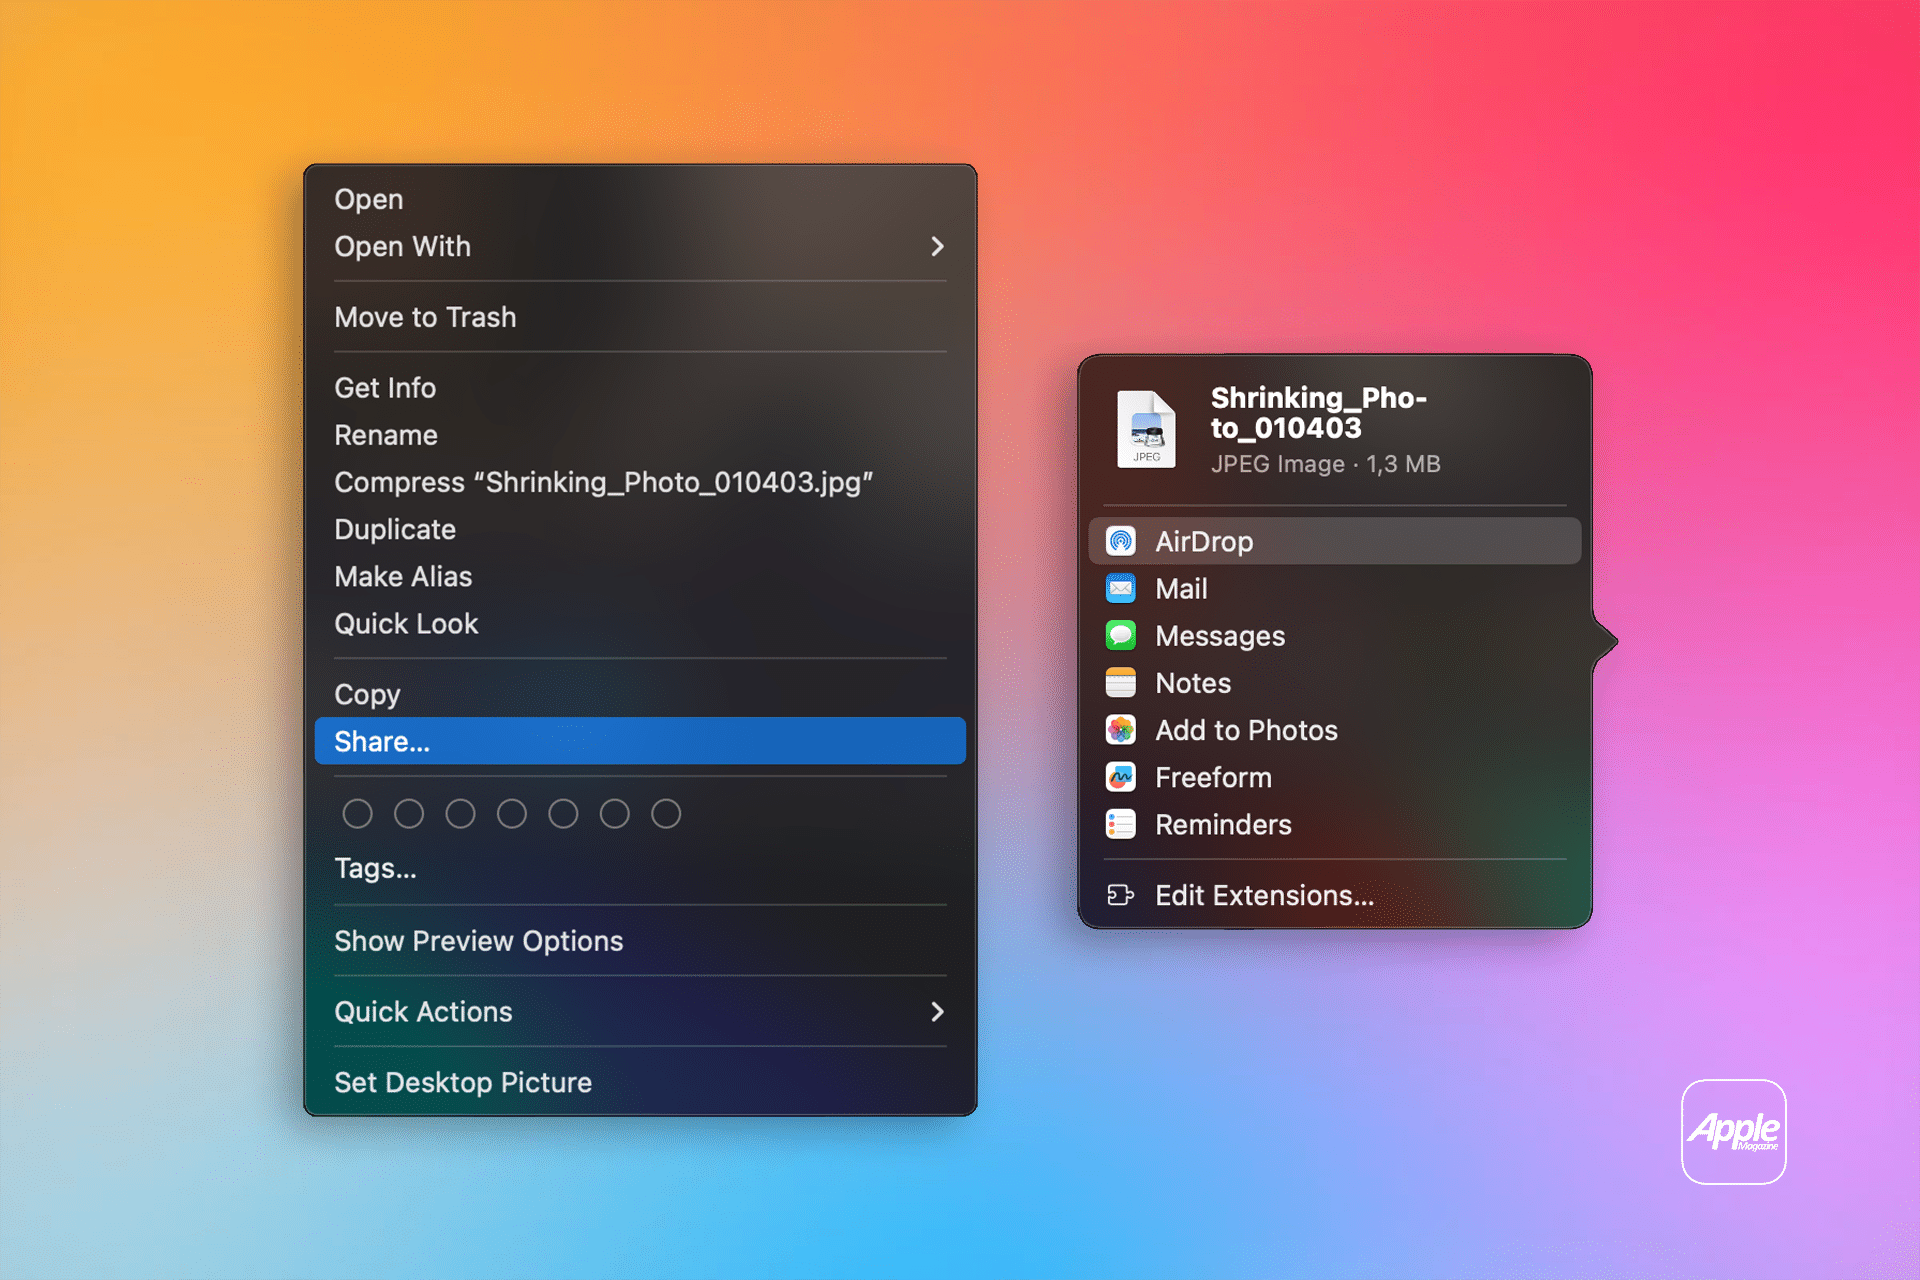This screenshot has height=1280, width=1920.
Task: Select Set Desktop Picture
Action: point(640,1082)
